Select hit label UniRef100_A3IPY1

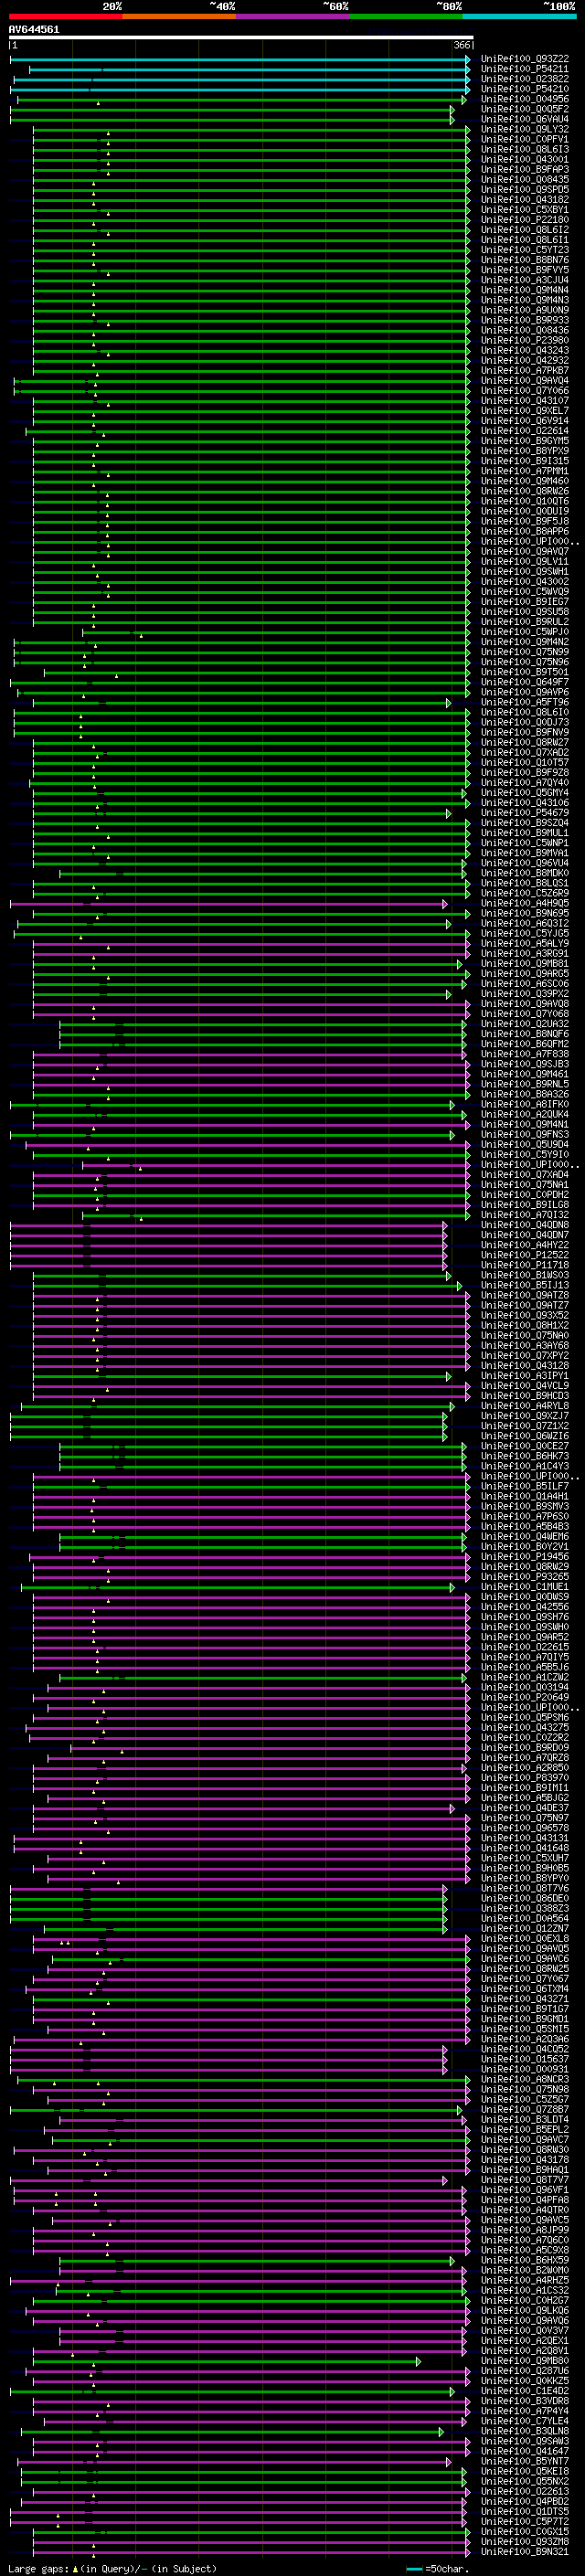tap(525, 1375)
